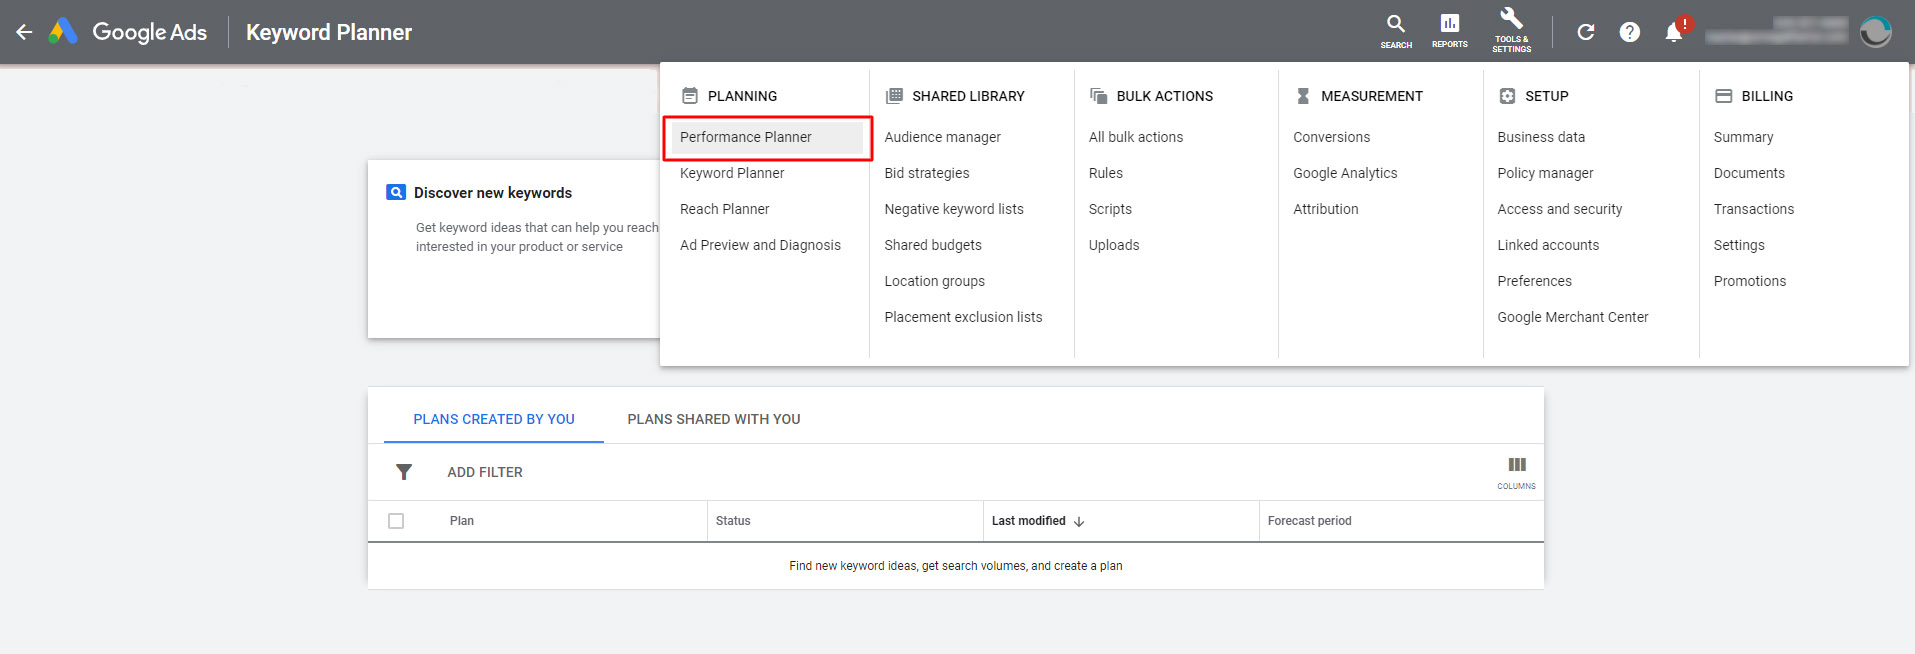Open Reach Planner menu item
Screen dimensions: 1915x654
(725, 209)
